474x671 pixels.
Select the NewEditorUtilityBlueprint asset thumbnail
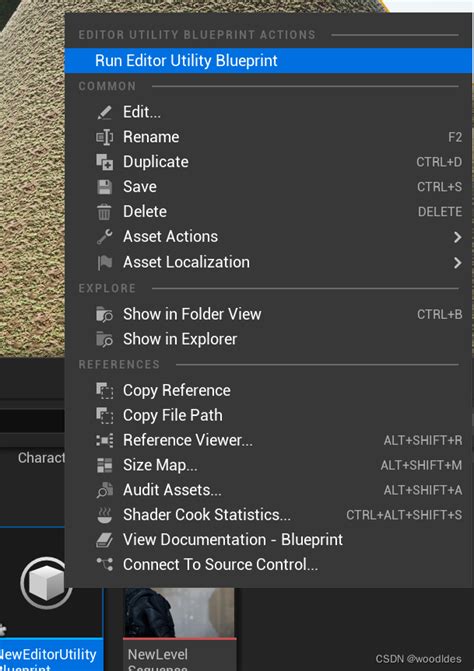(50, 599)
